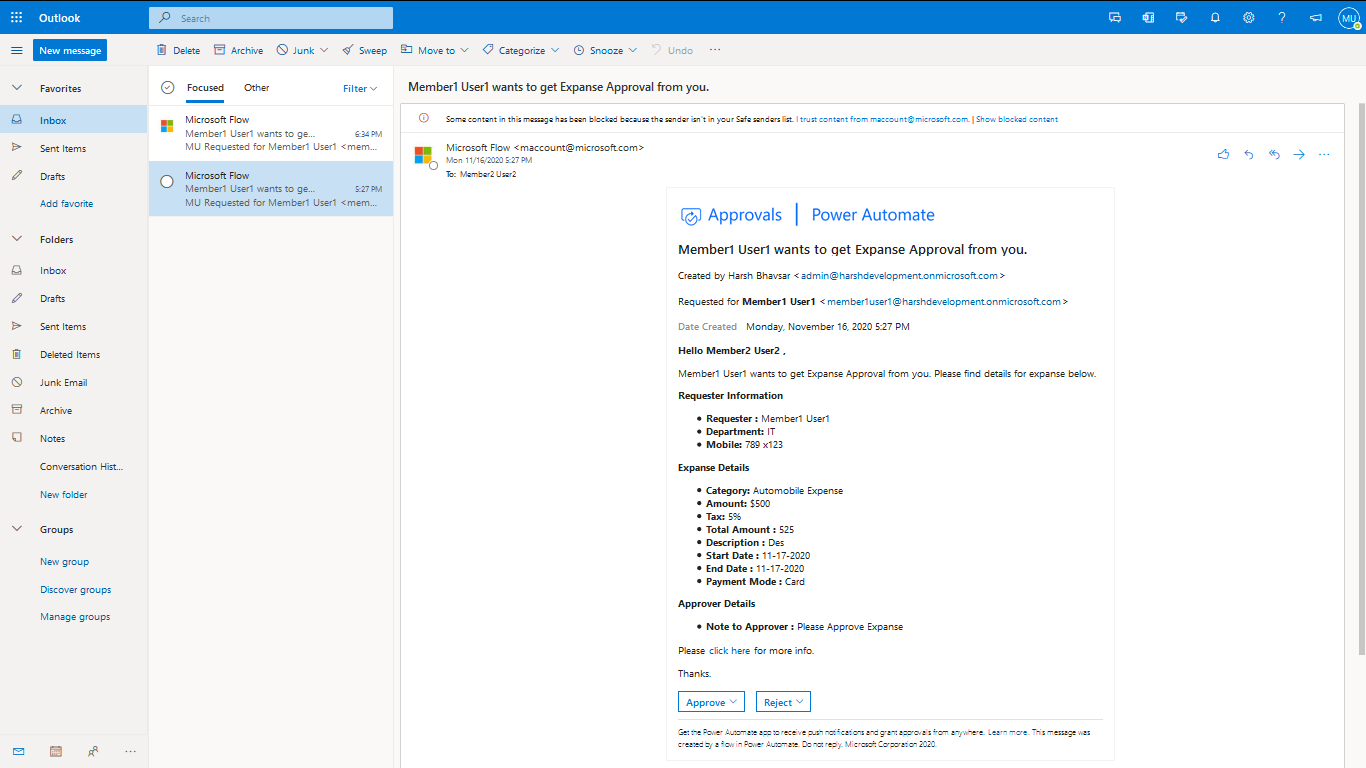Open notifications bell icon
This screenshot has width=1366, height=768.
[1215, 18]
